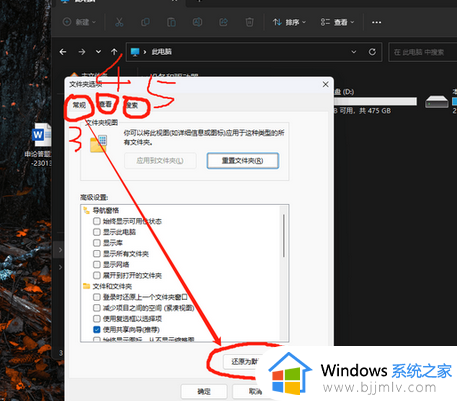Image resolution: width=457 pixels, height=401 pixels.
Task: Cancel with the 取消 button
Action: click(x=255, y=391)
